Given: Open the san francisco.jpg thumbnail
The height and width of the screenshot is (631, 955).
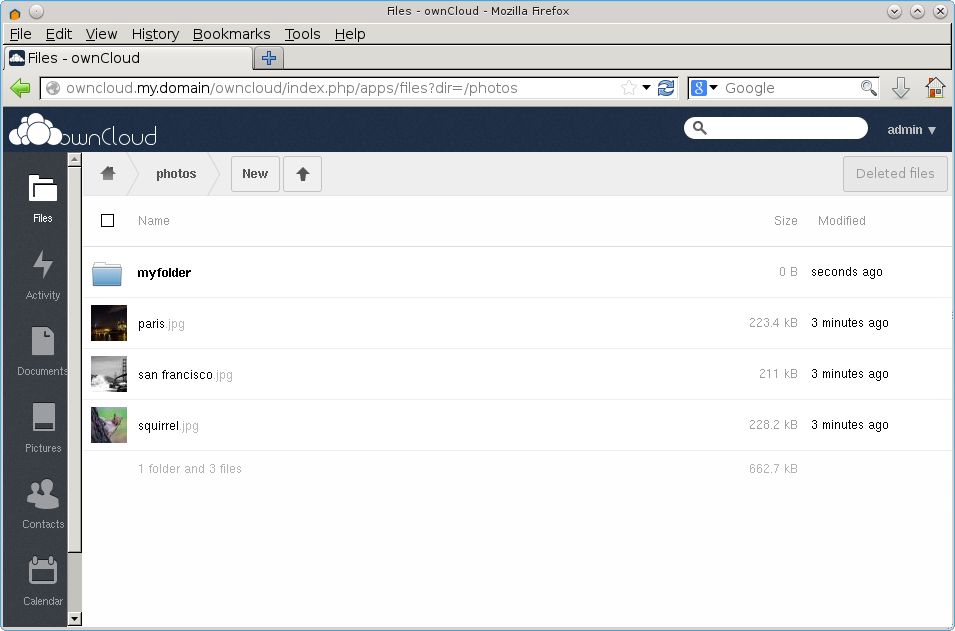Looking at the screenshot, I should point(109,374).
